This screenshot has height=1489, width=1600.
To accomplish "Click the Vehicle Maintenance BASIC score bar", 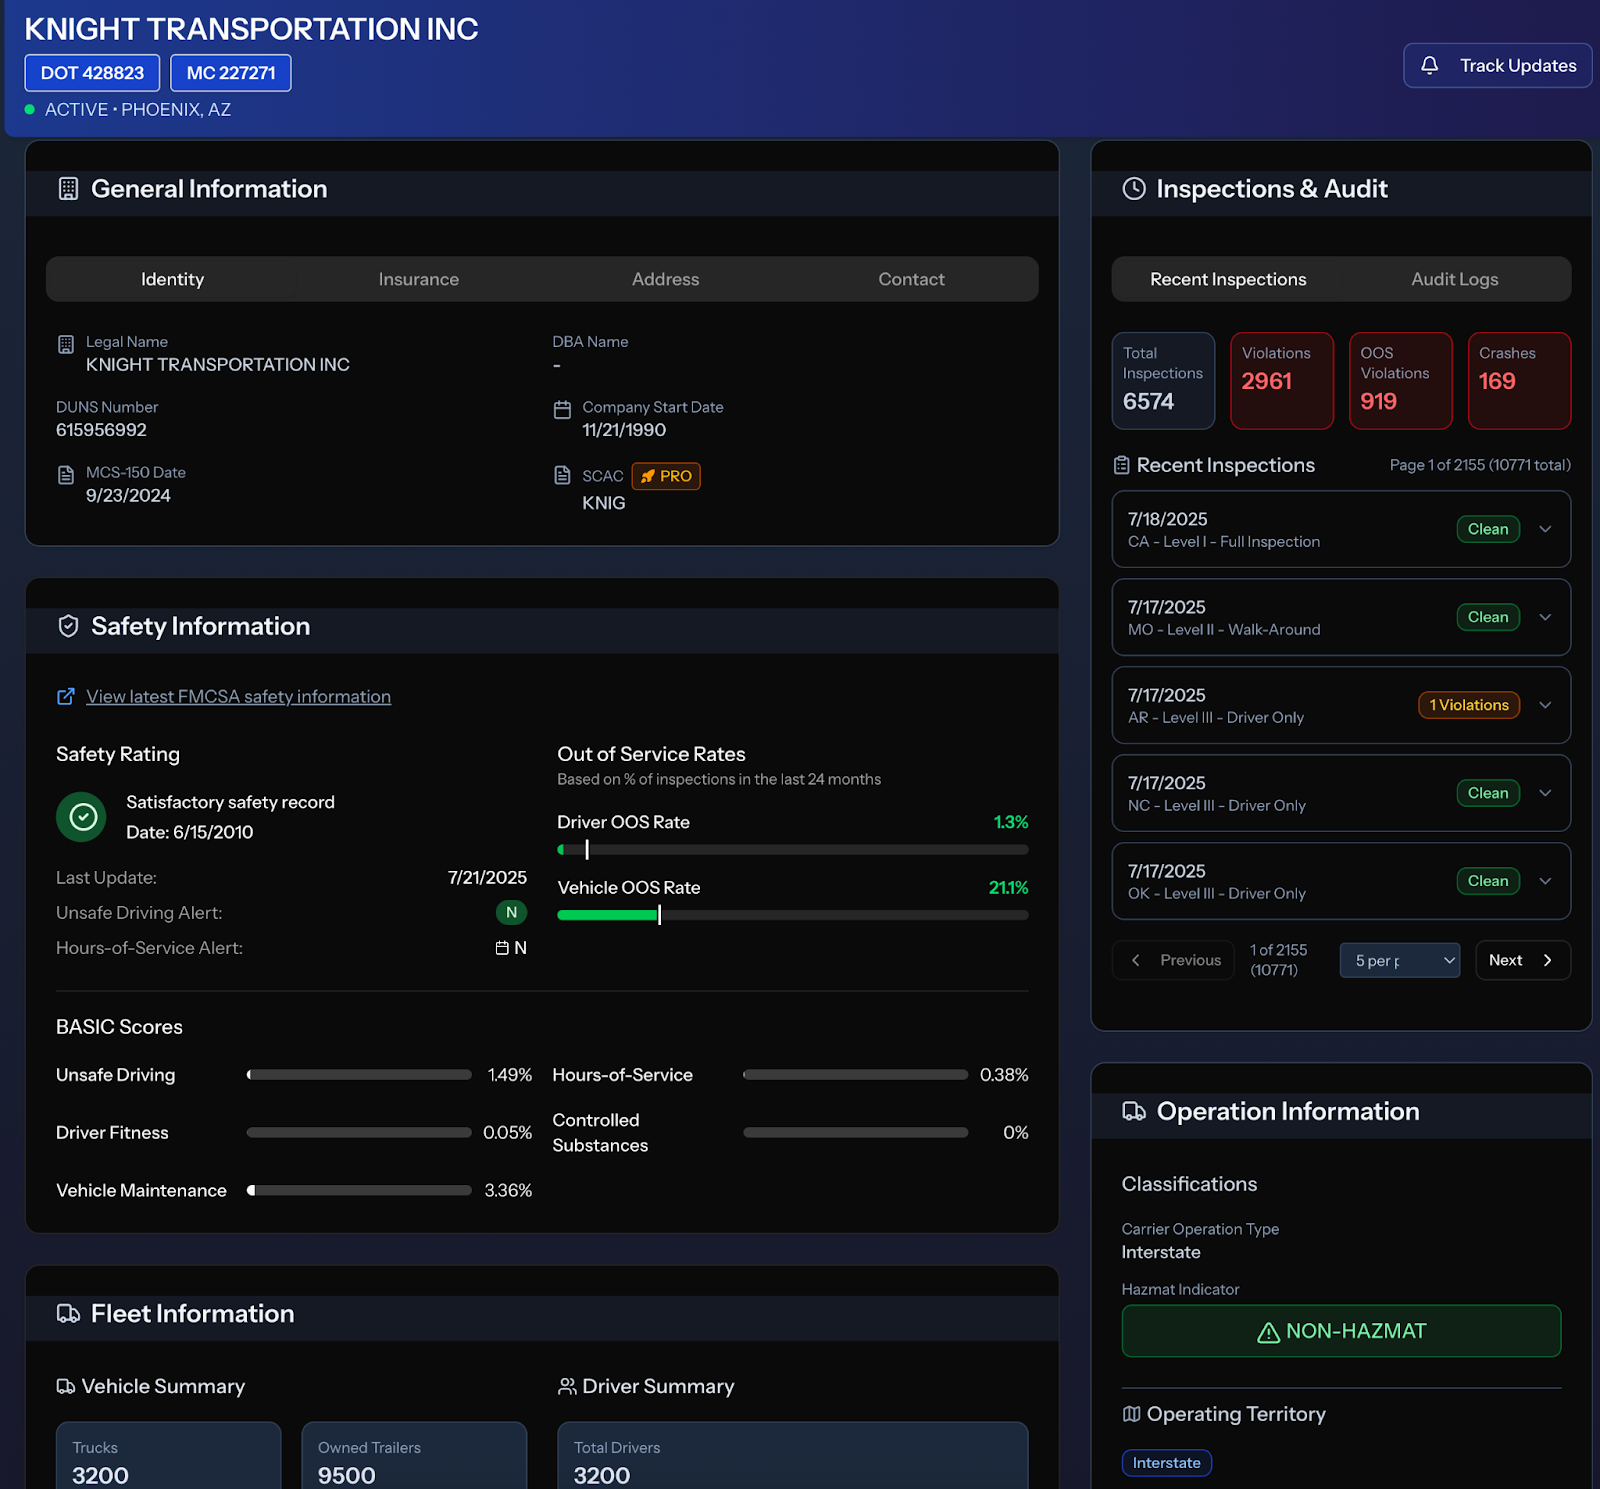I will point(359,1191).
